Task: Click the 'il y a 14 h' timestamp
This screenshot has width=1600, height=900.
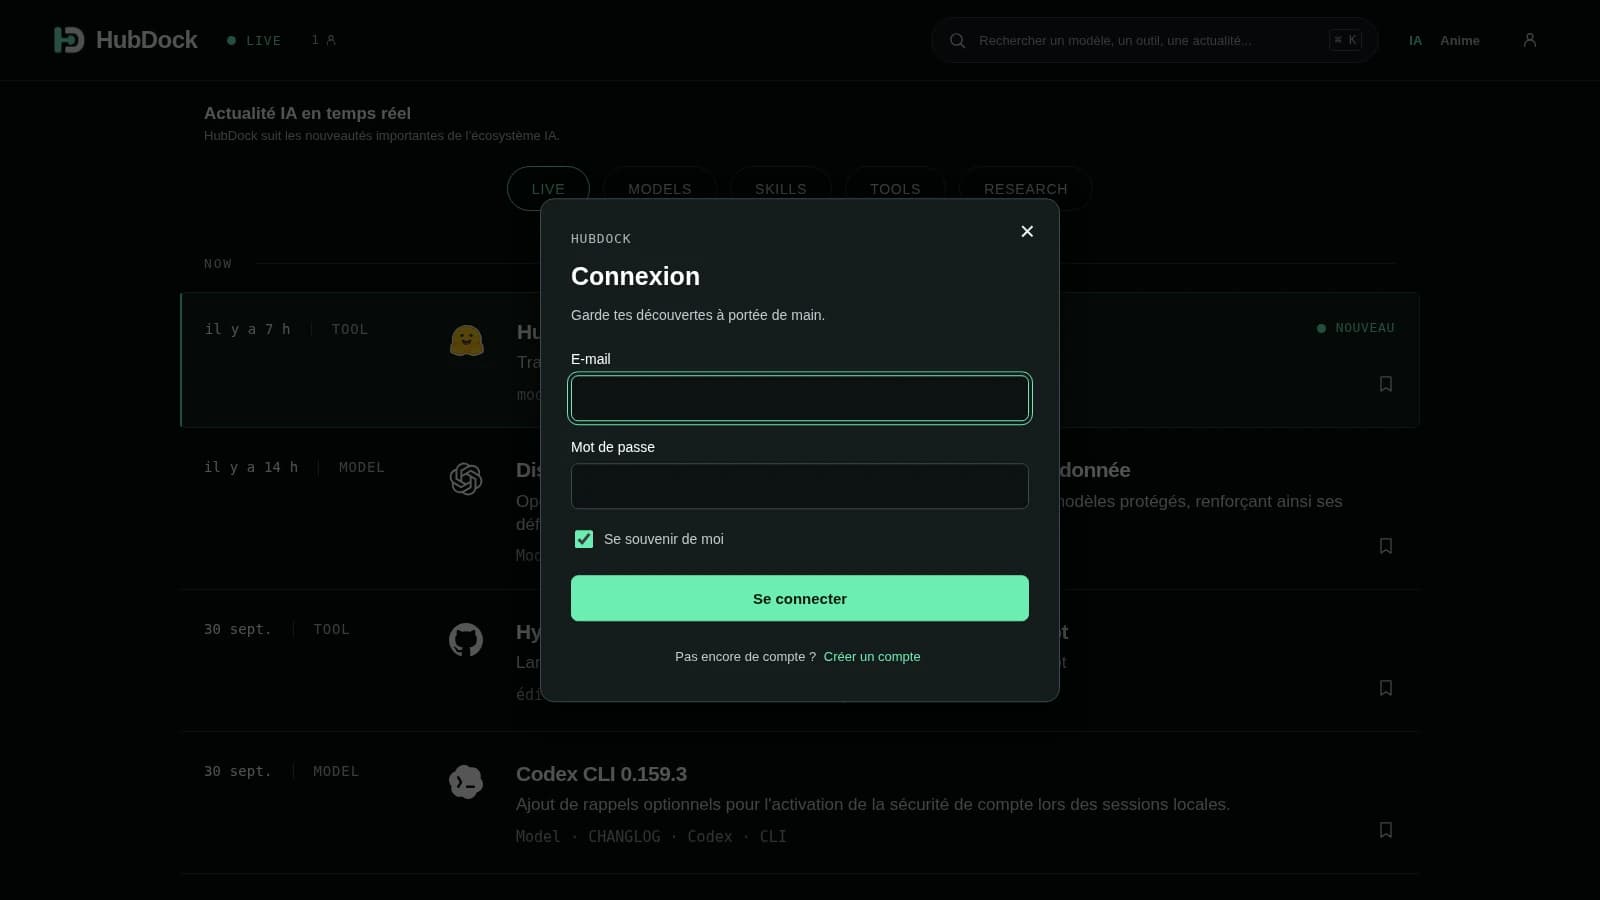Action: (251, 467)
